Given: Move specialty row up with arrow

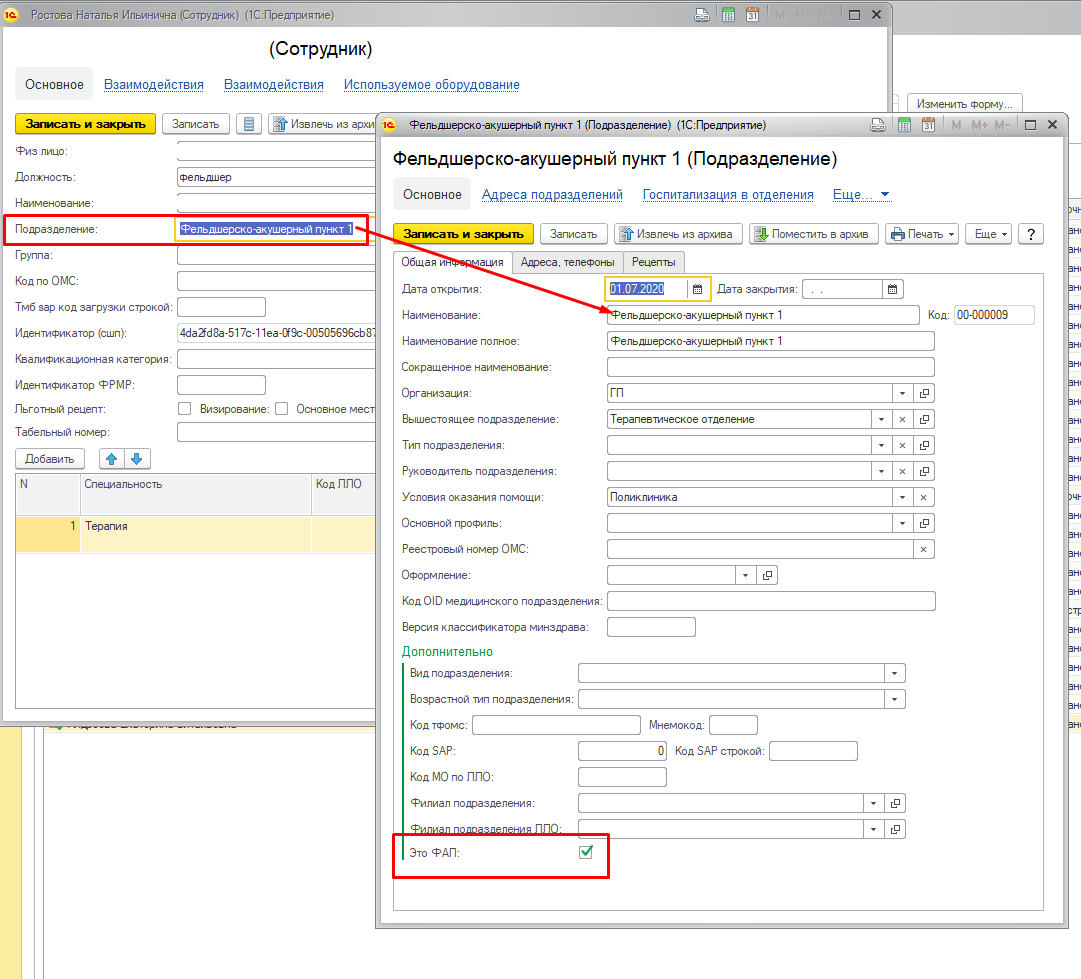Looking at the screenshot, I should coord(111,459).
